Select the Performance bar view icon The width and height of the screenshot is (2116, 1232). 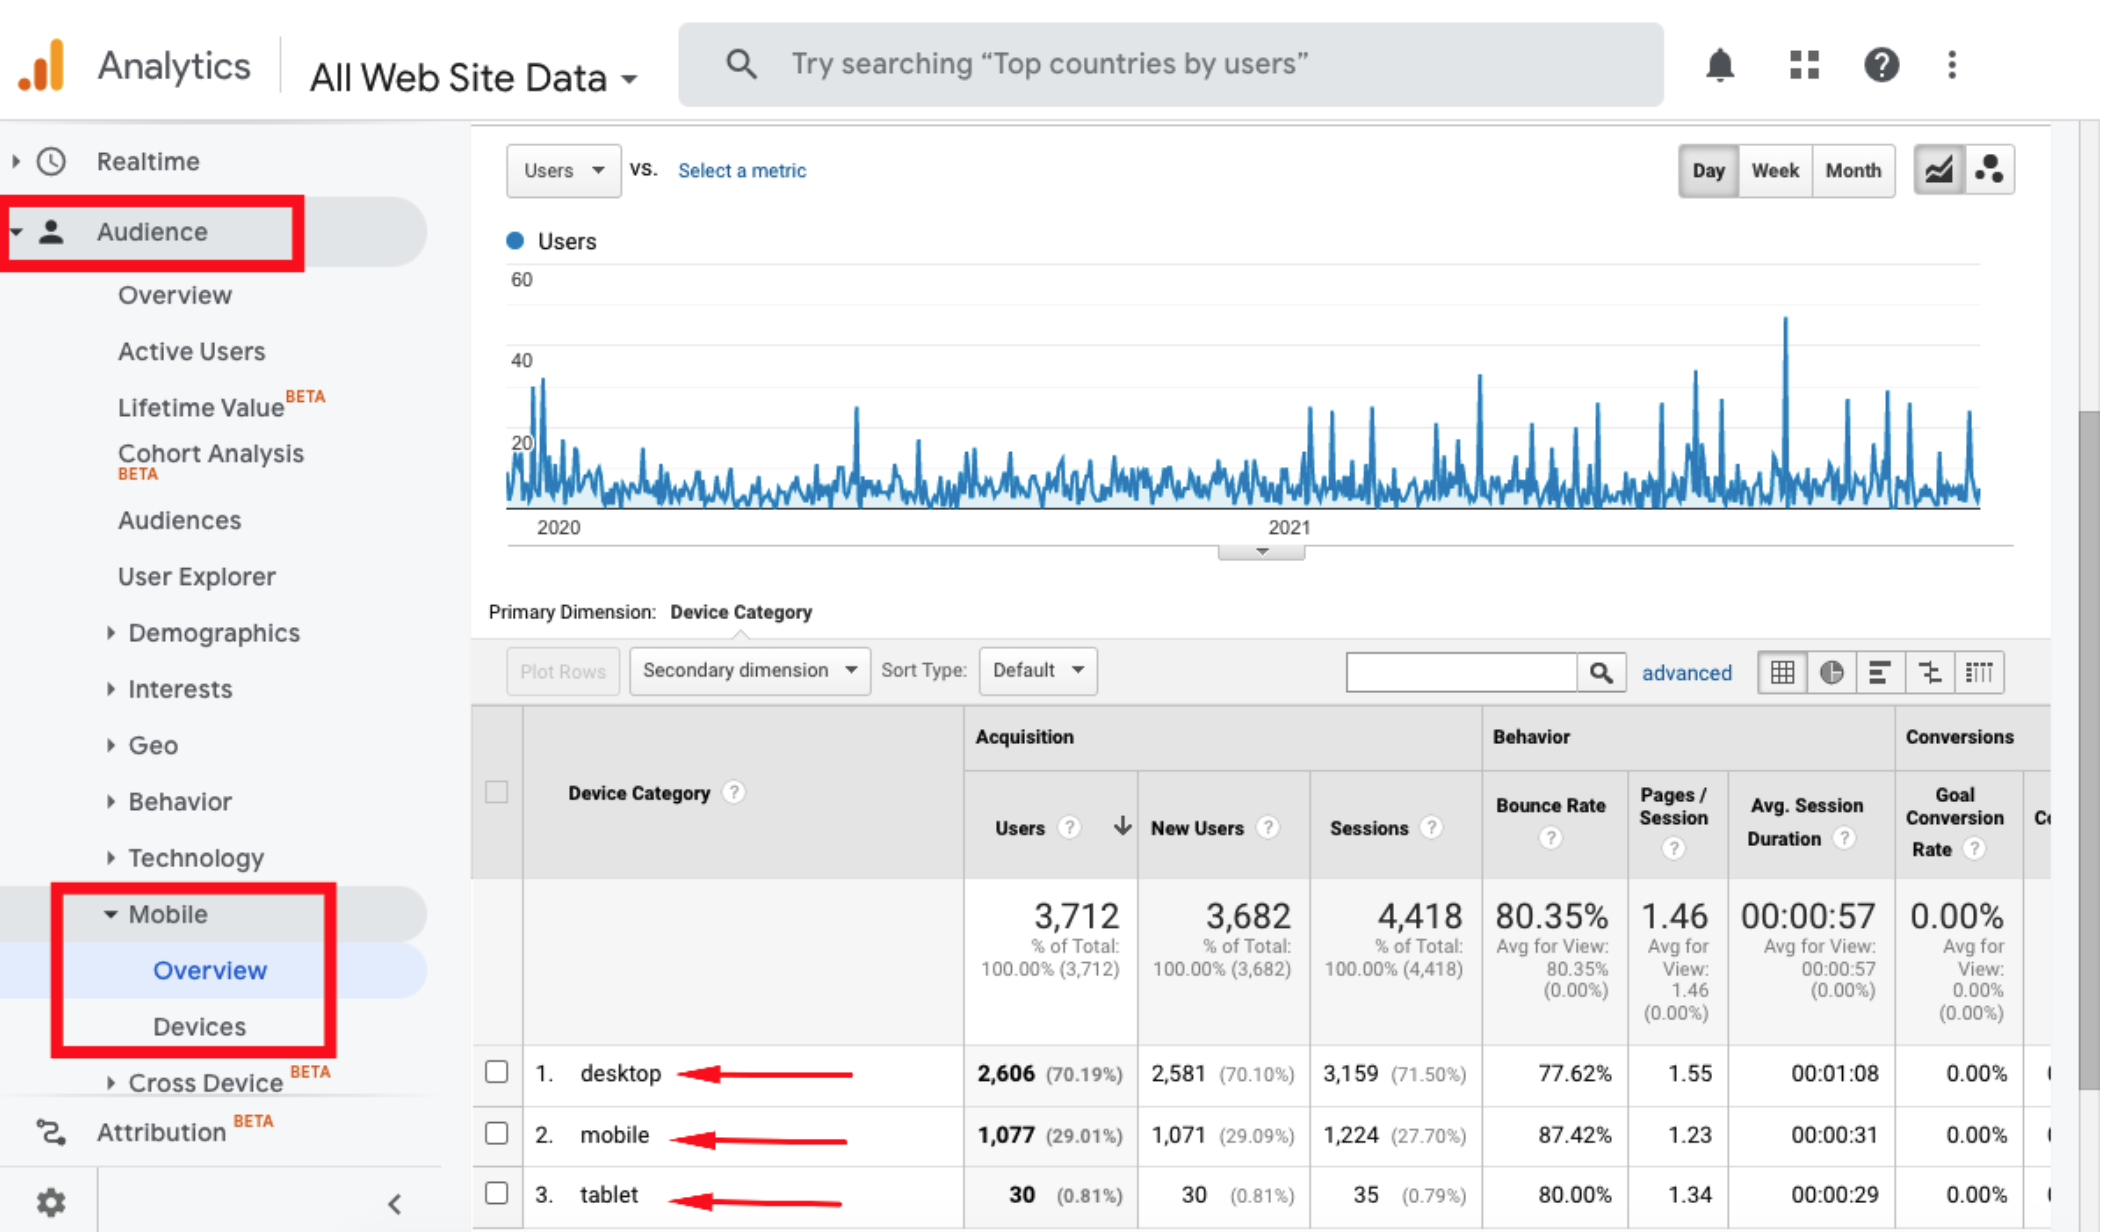pyautogui.click(x=1880, y=672)
